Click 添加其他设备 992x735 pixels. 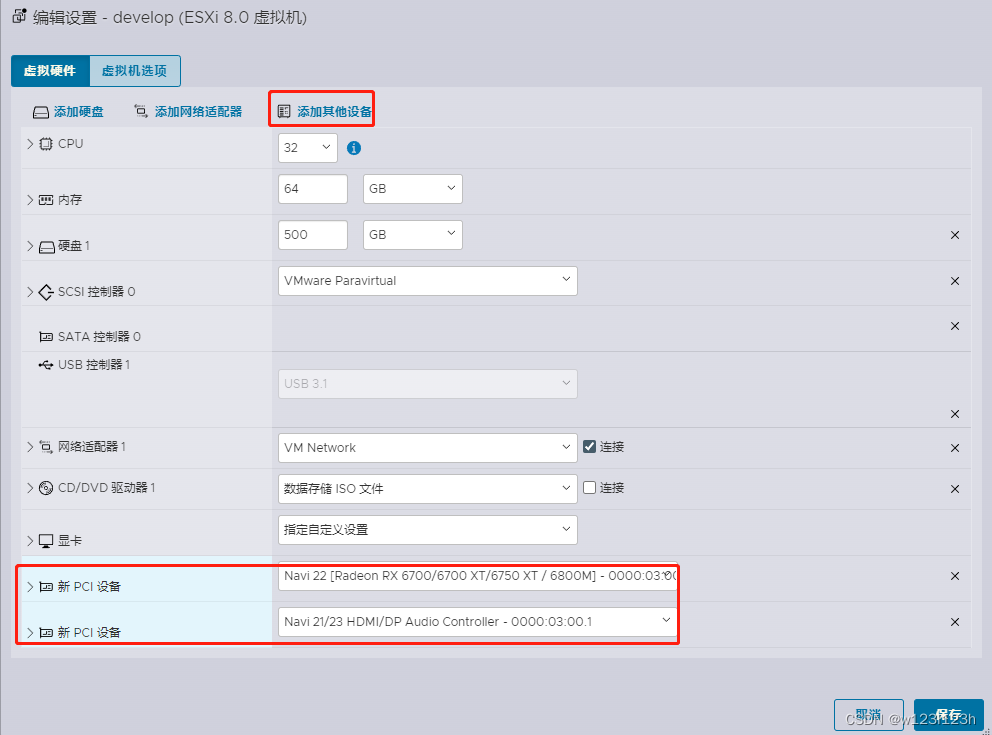point(325,112)
